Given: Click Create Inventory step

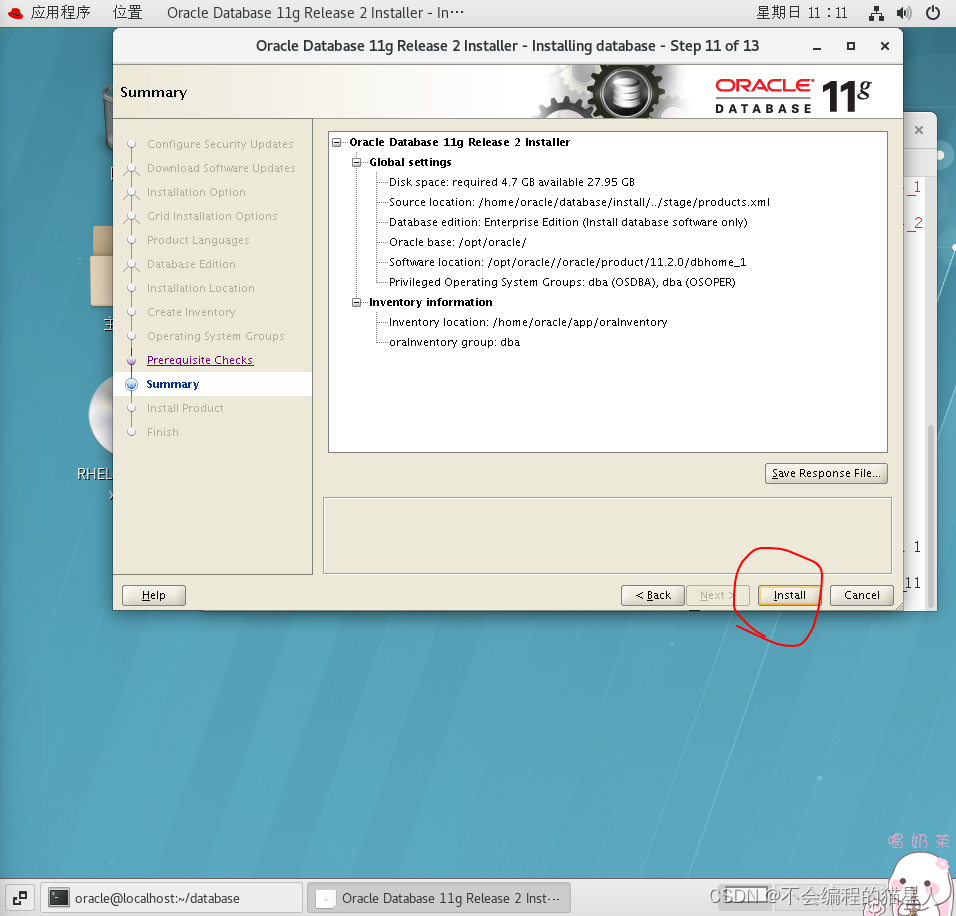Looking at the screenshot, I should [191, 312].
